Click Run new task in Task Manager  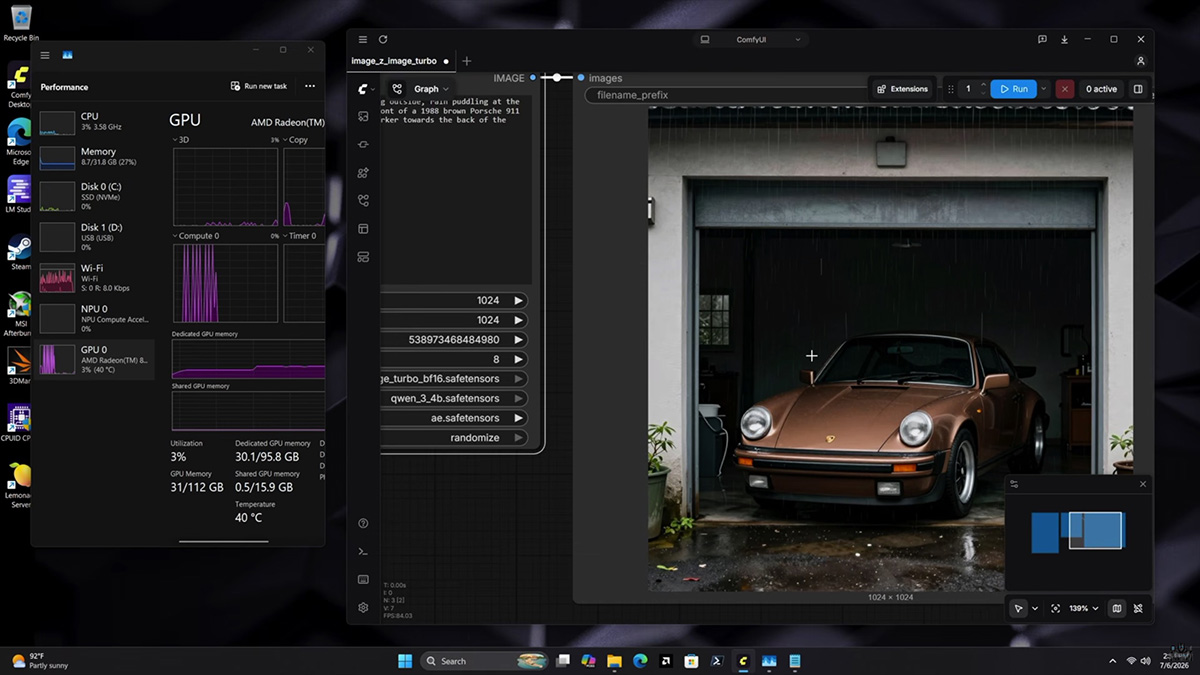pos(259,86)
